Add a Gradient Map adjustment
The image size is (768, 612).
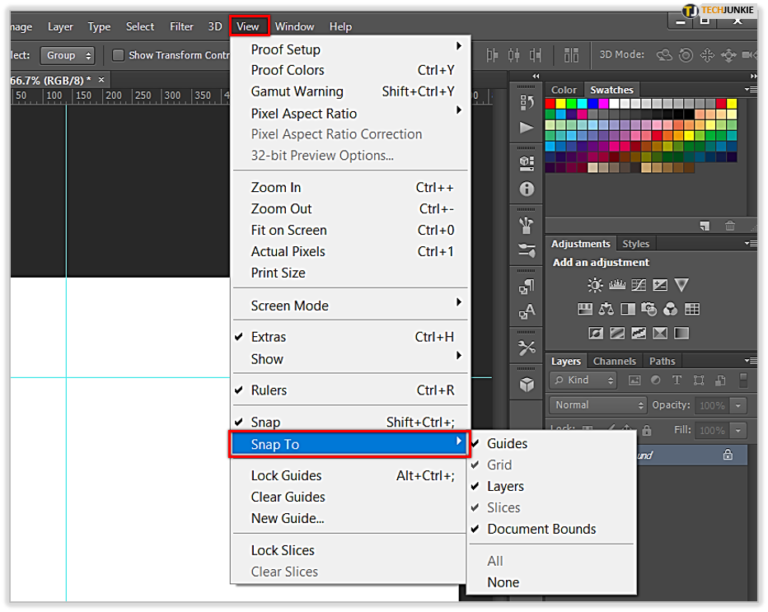pyautogui.click(x=681, y=333)
